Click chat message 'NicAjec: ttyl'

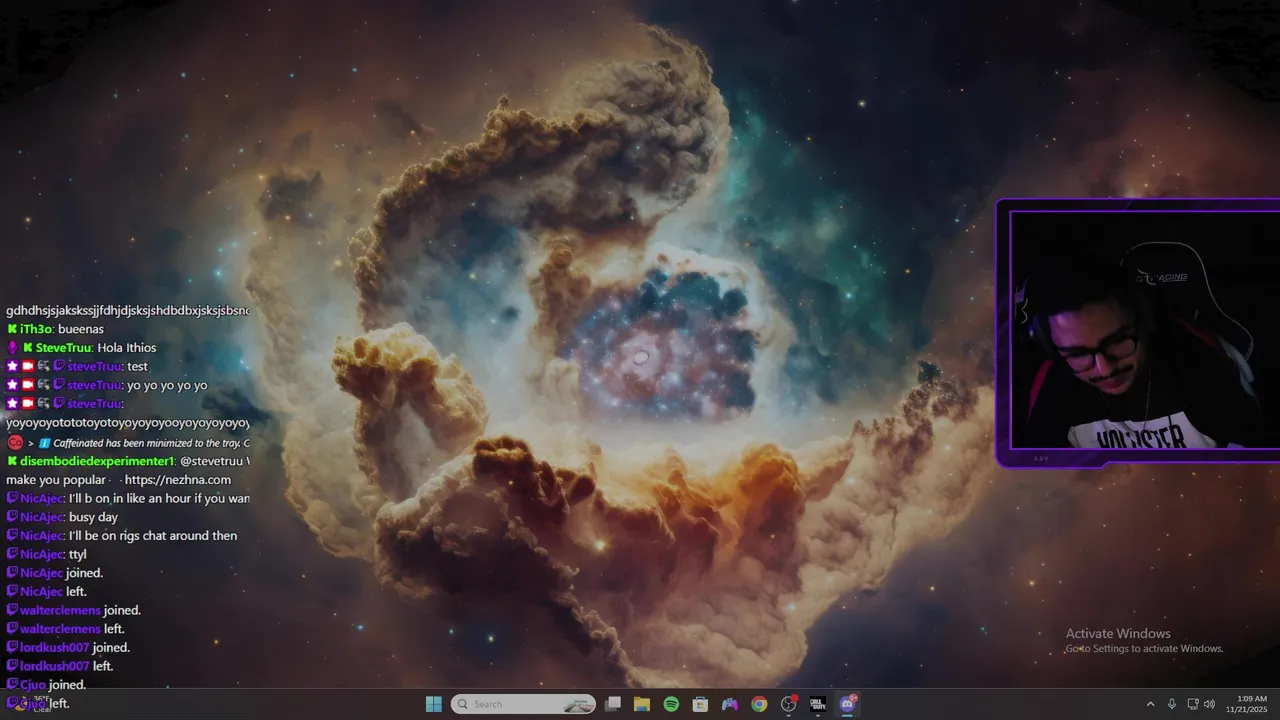pyautogui.click(x=49, y=554)
